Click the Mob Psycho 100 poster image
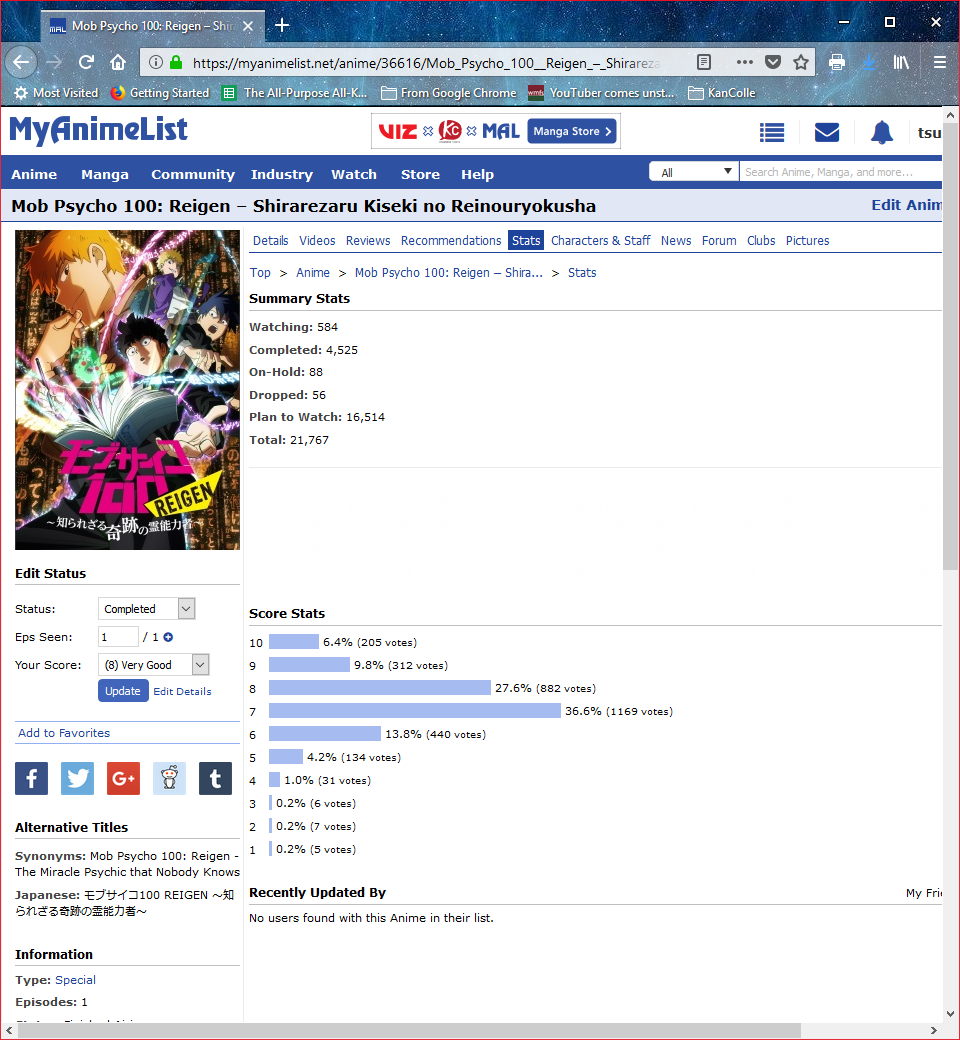The image size is (960, 1040). click(127, 389)
